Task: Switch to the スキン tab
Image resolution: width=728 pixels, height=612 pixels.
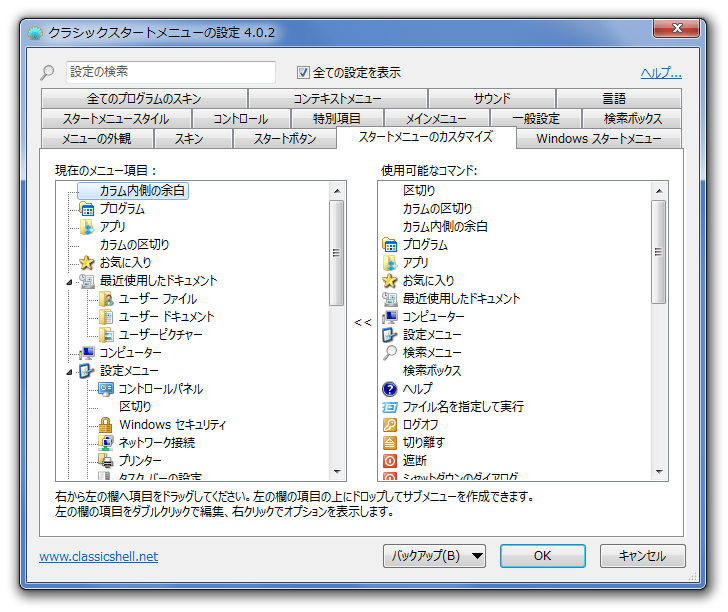Action: pos(193,138)
